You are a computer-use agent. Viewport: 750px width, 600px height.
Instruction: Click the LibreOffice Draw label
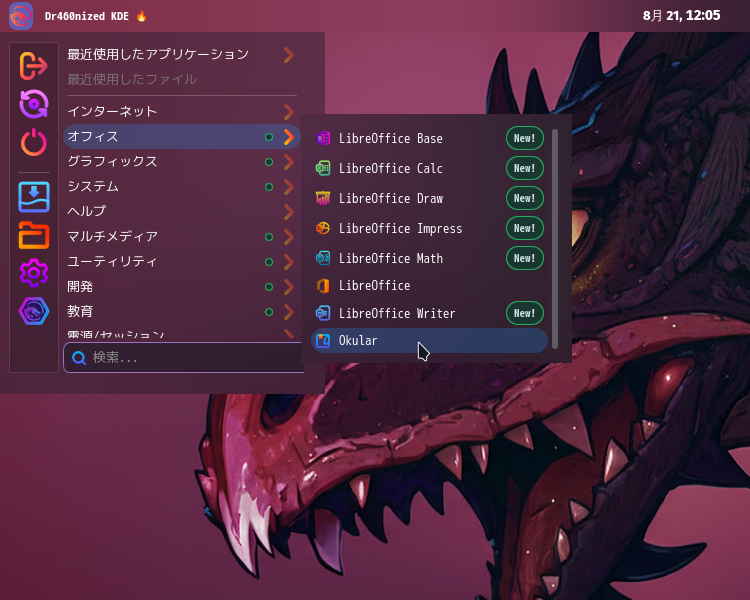[x=391, y=198]
